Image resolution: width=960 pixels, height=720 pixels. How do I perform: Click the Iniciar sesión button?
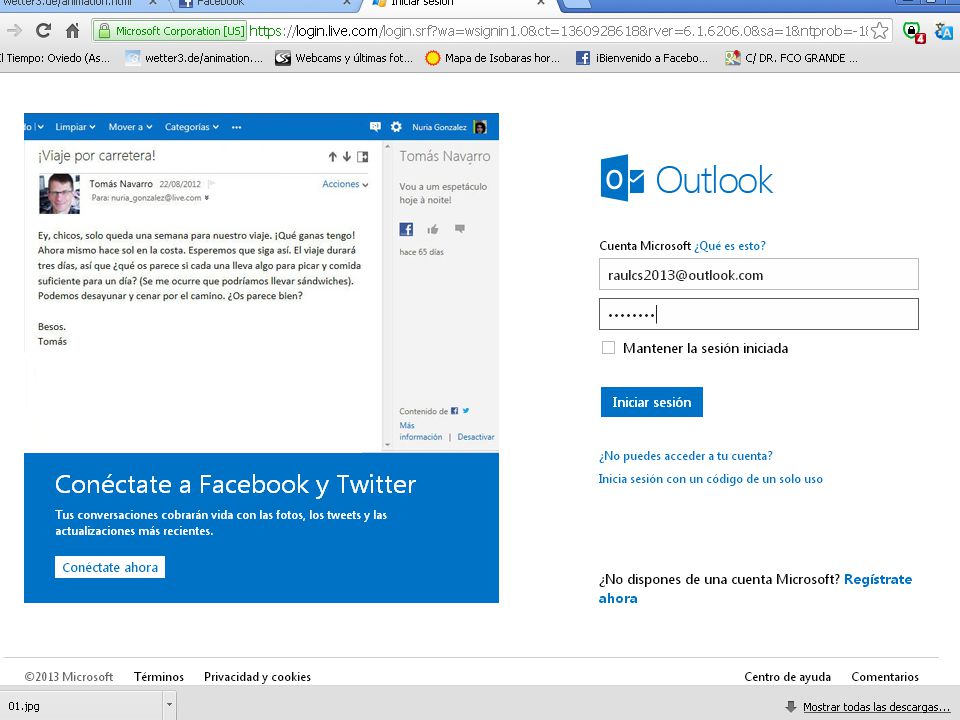coord(651,402)
